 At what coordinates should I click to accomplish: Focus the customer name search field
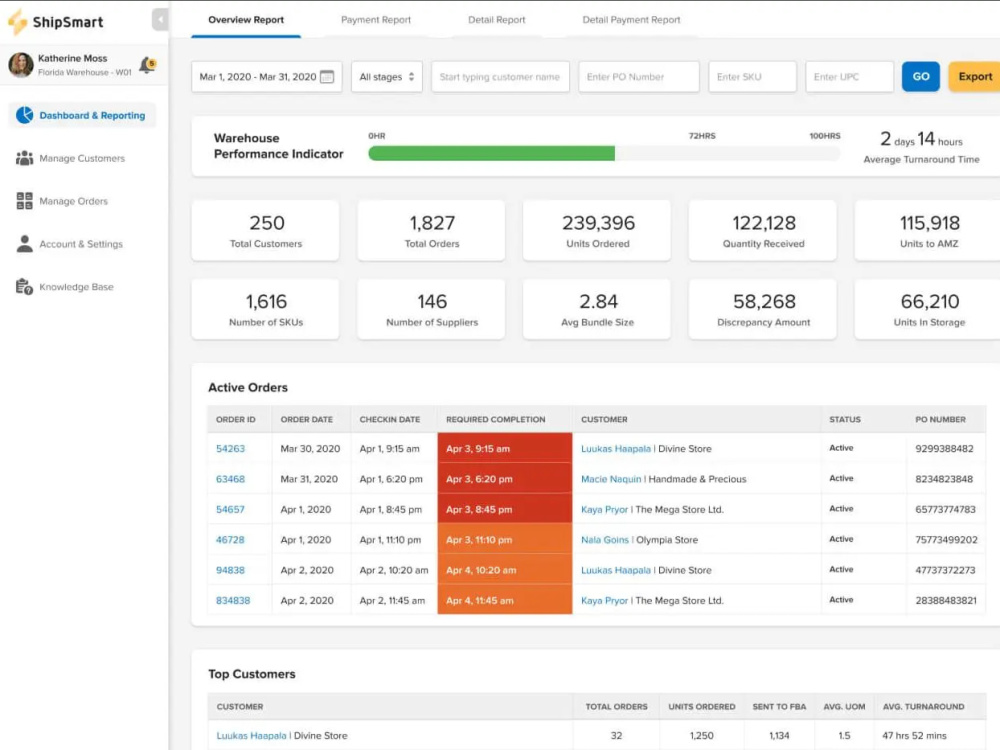tap(500, 77)
